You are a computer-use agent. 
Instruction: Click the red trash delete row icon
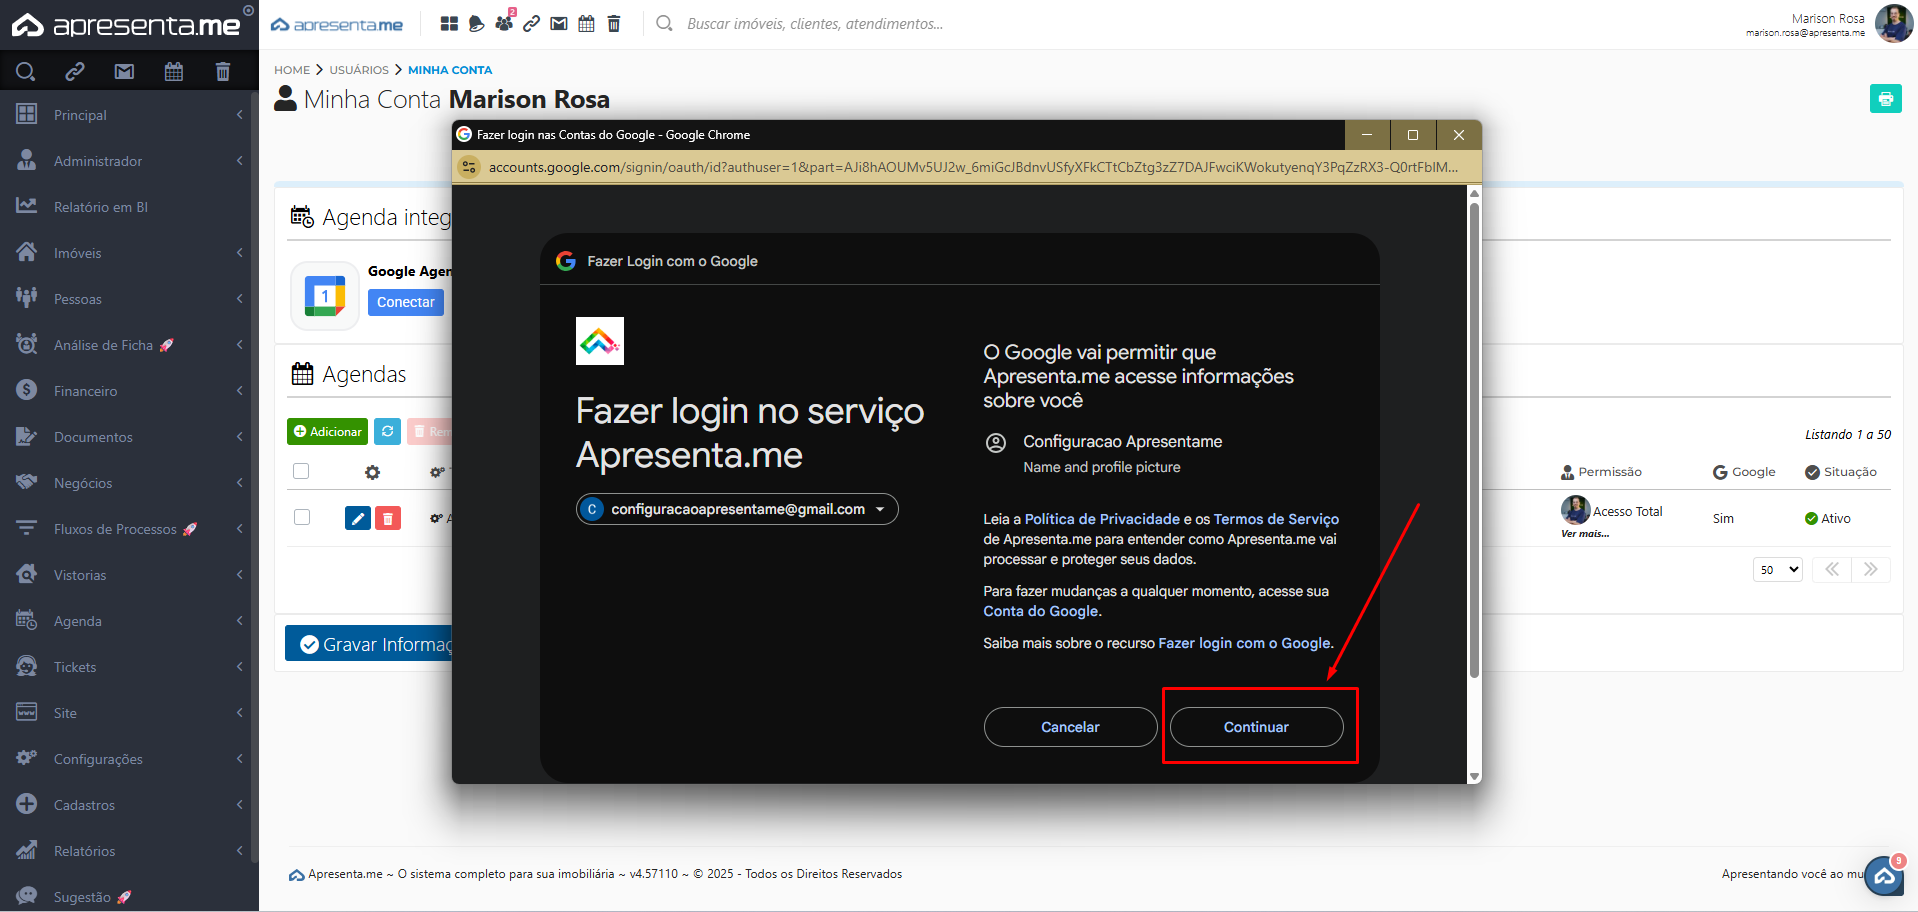pos(388,518)
